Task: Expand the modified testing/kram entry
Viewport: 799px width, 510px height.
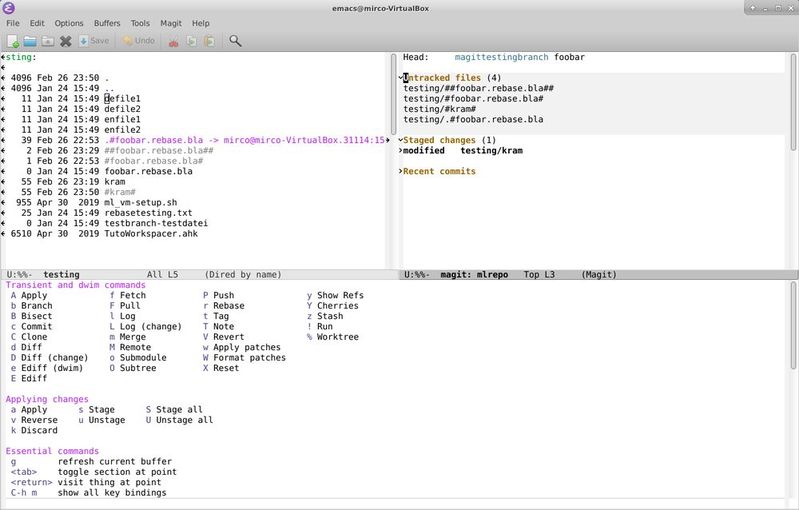Action: click(x=401, y=151)
